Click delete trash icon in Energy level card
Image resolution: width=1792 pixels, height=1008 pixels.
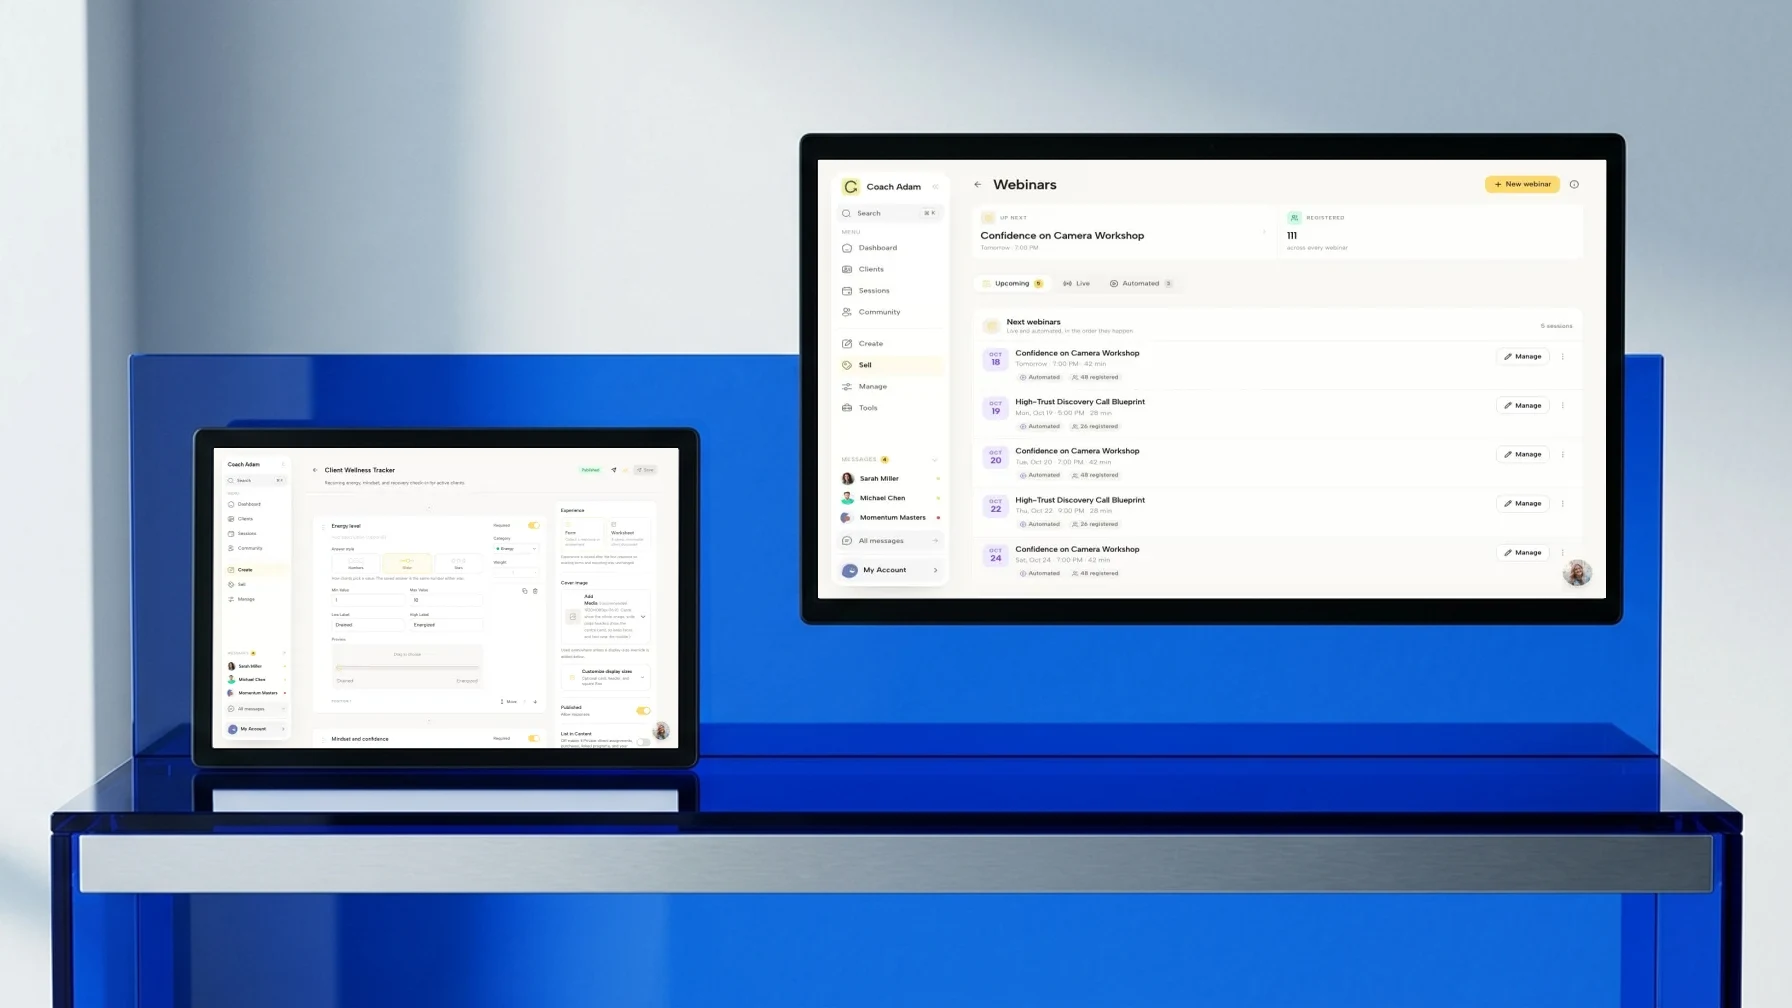click(535, 591)
